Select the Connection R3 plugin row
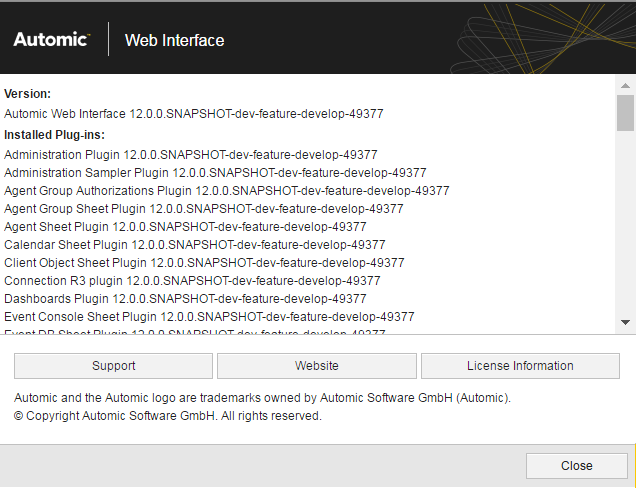 pyautogui.click(x=192, y=281)
